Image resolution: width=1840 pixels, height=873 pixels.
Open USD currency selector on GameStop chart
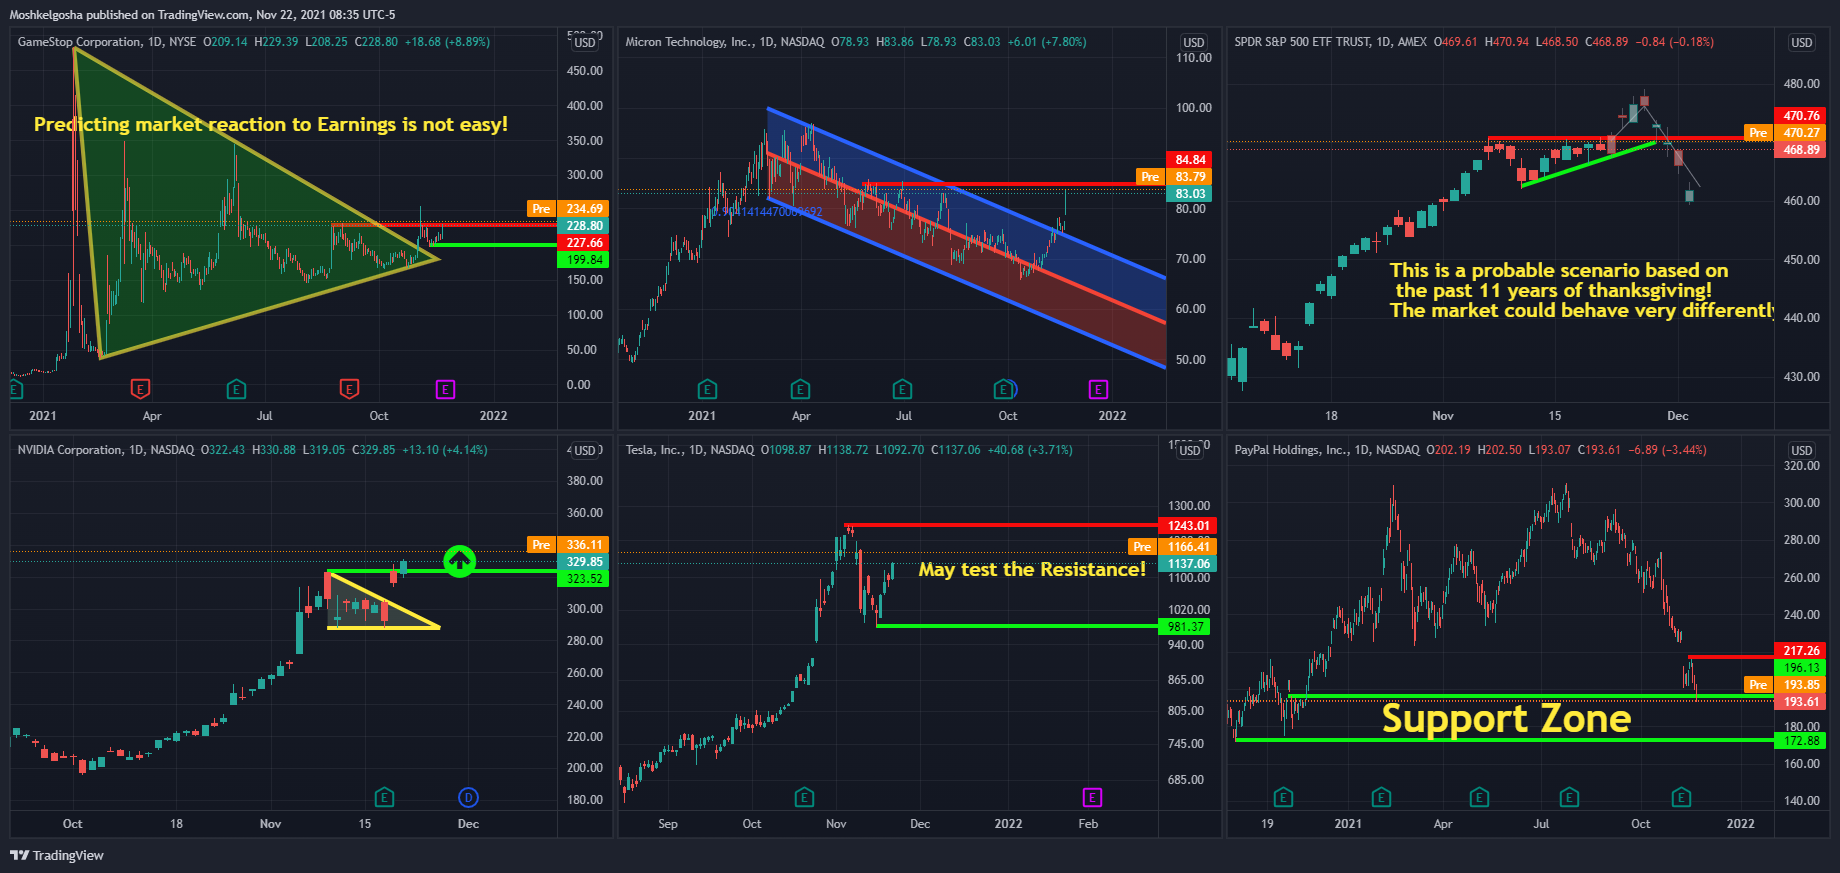click(x=585, y=42)
